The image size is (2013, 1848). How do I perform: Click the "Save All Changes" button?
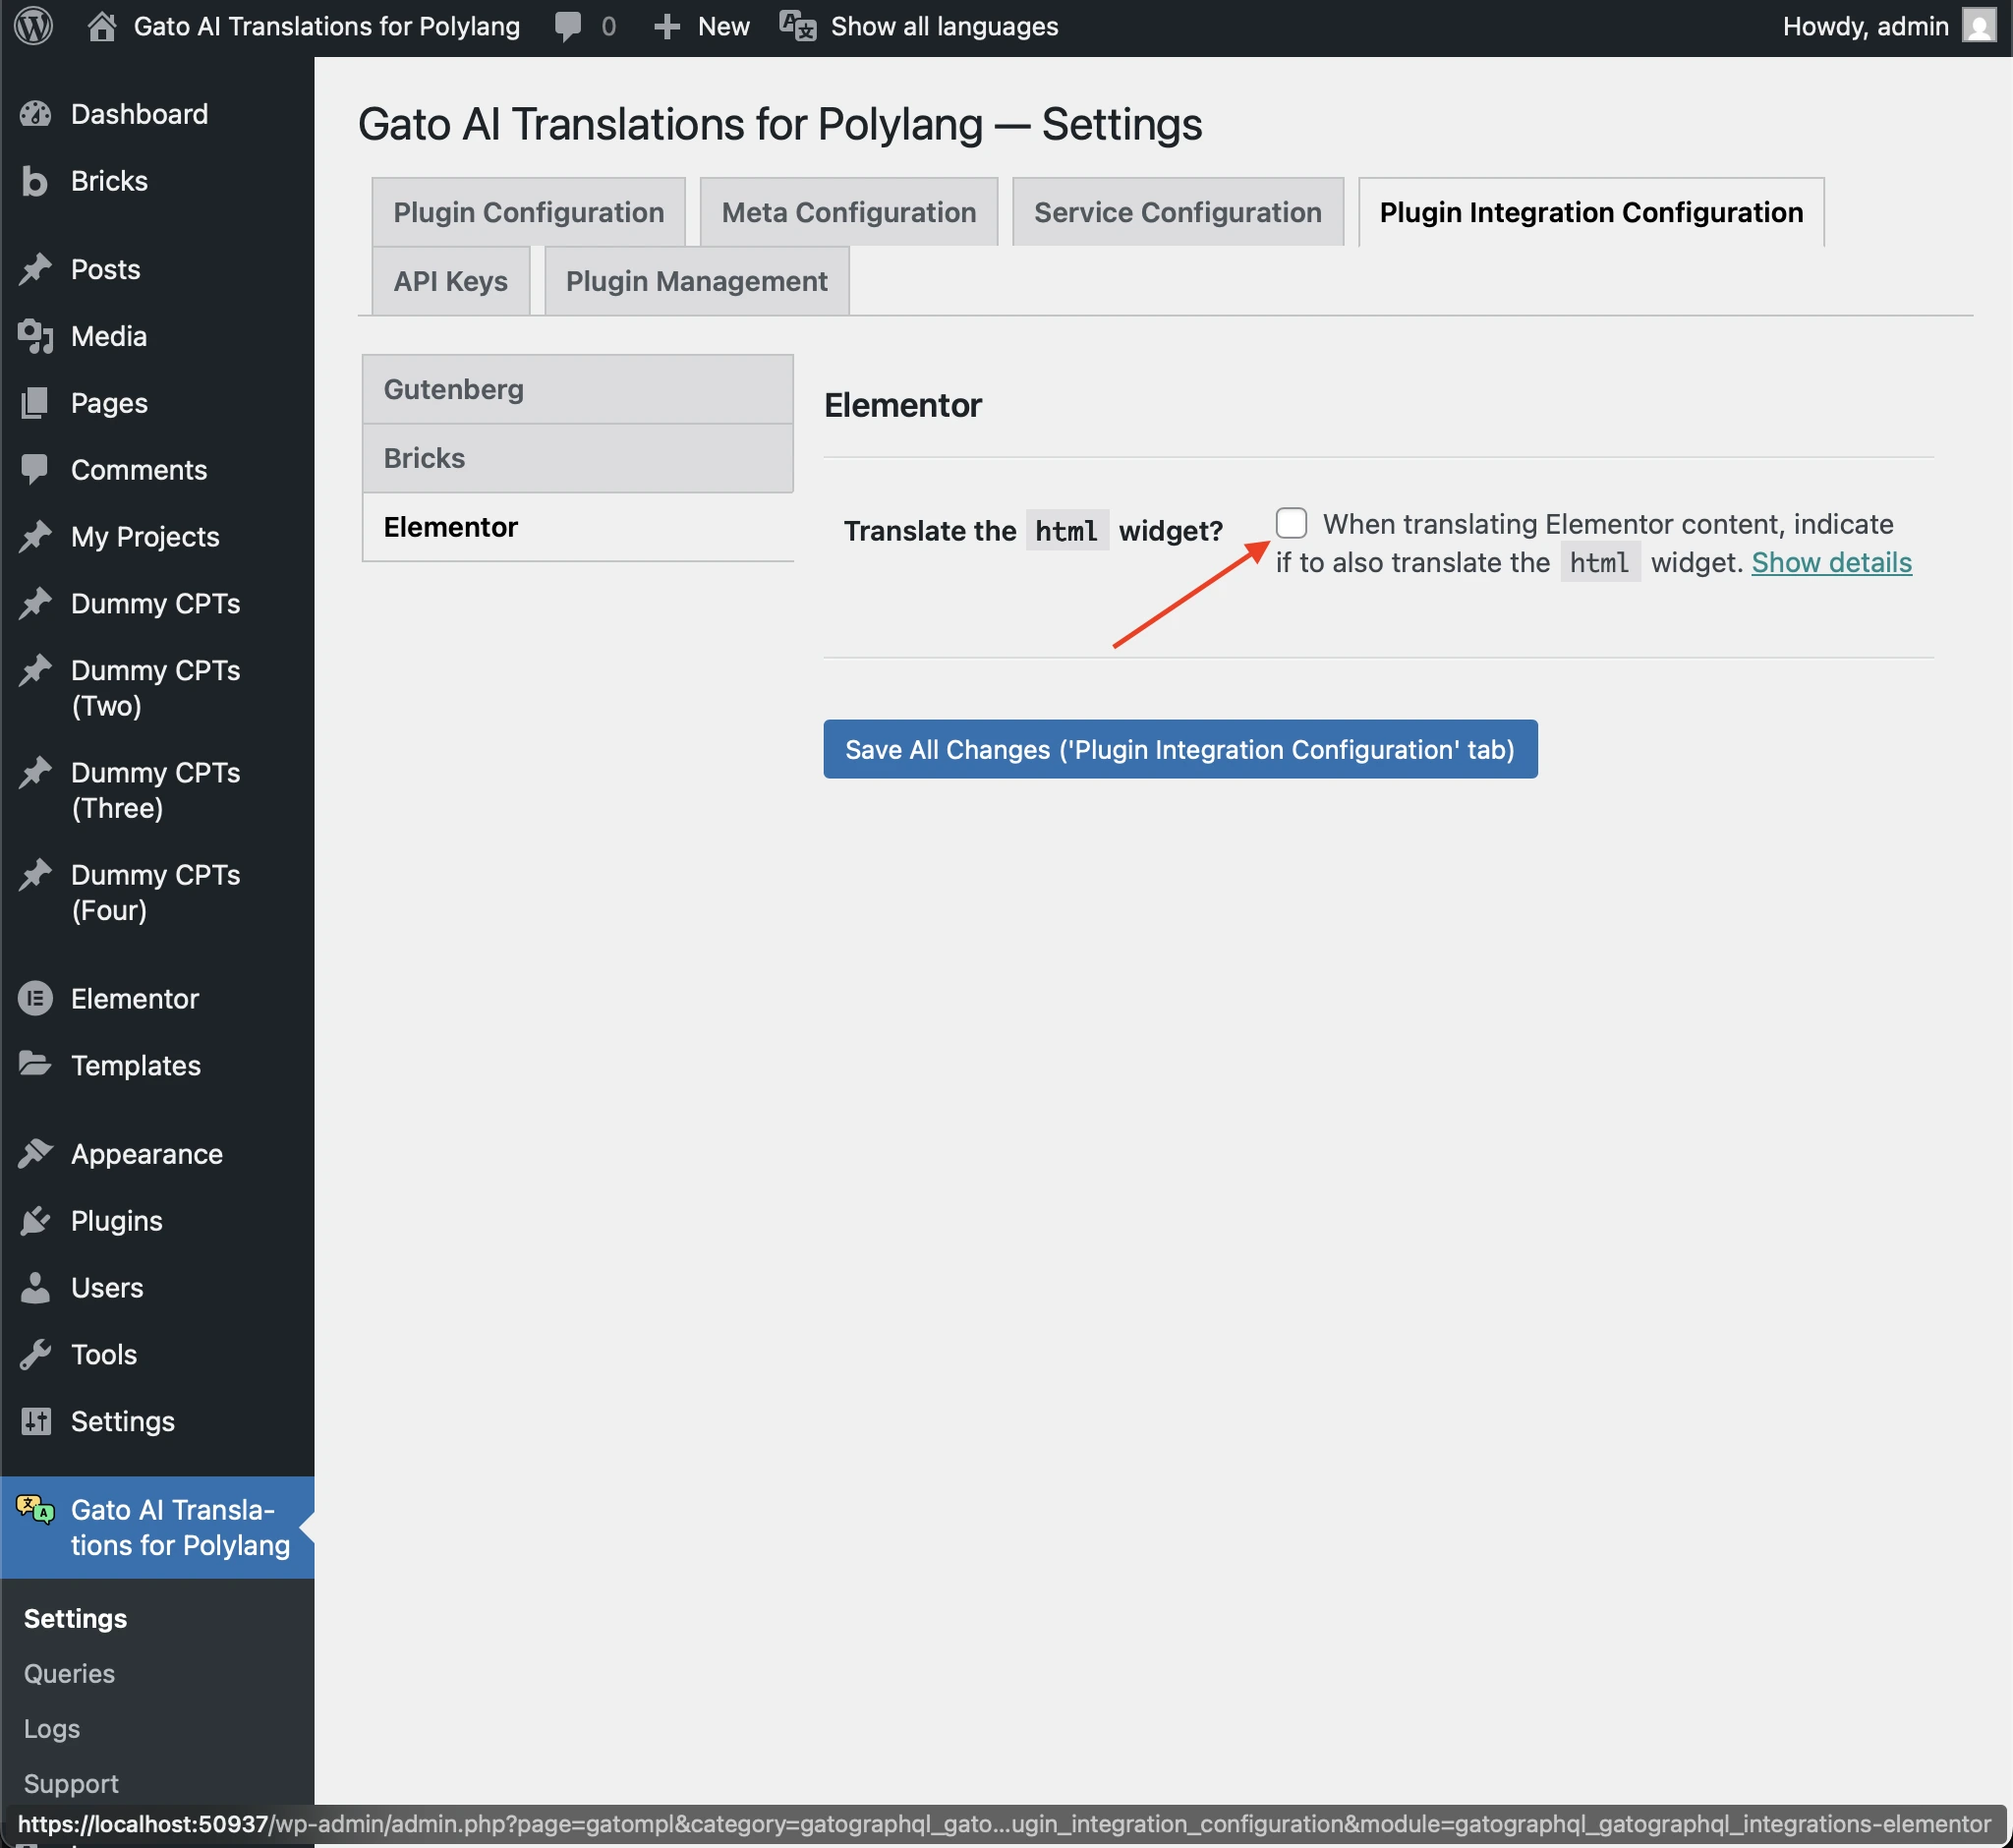pyautogui.click(x=1180, y=748)
